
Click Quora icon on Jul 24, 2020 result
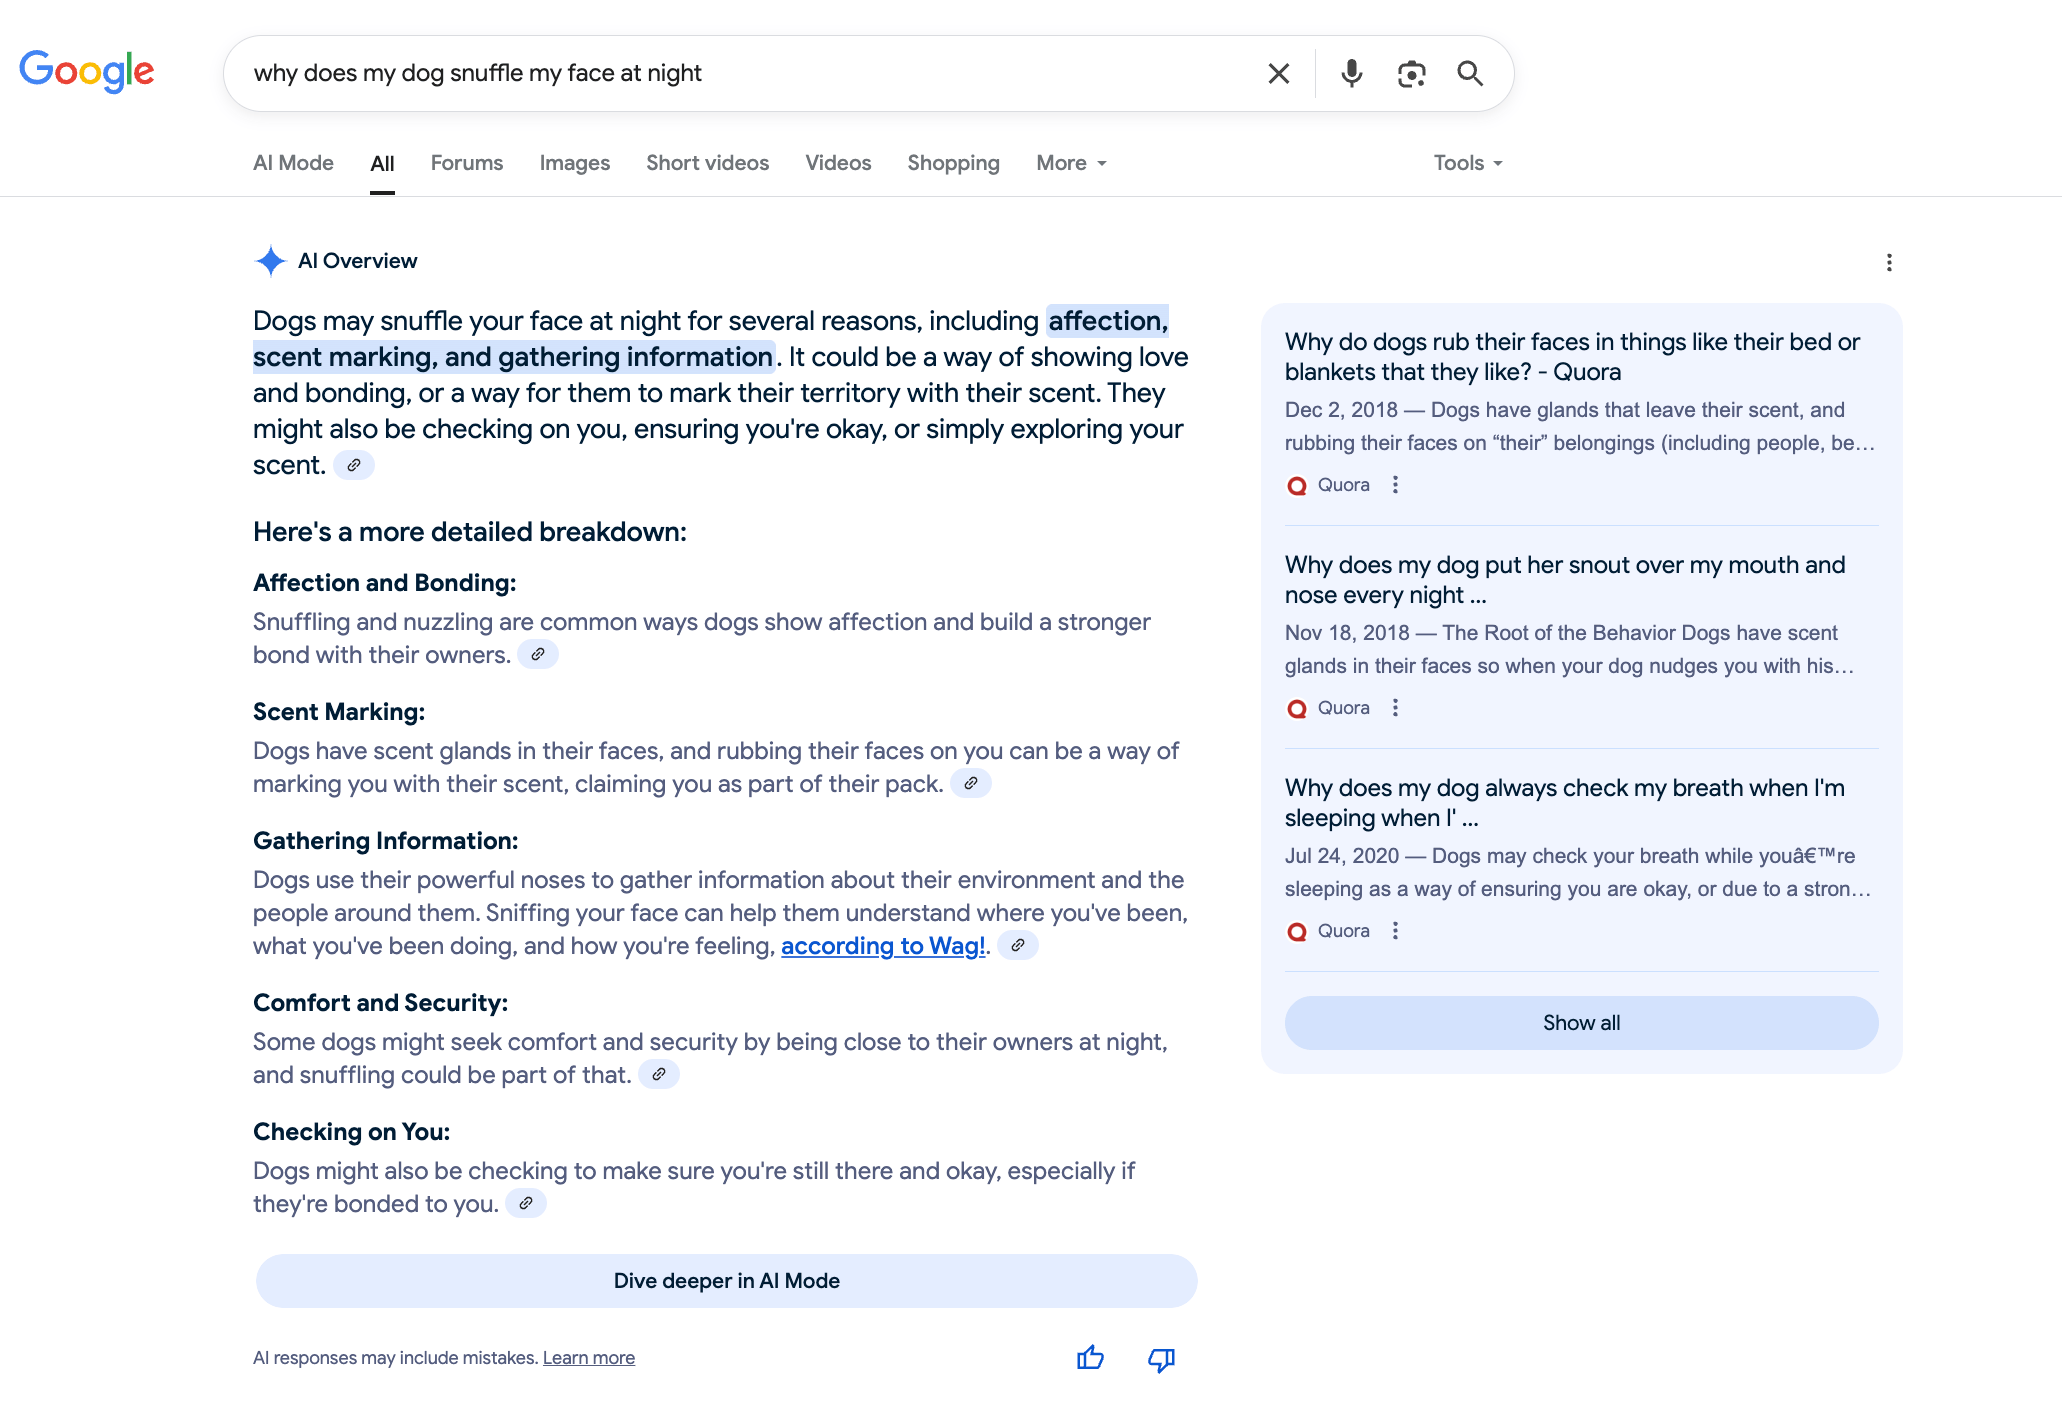1297,932
